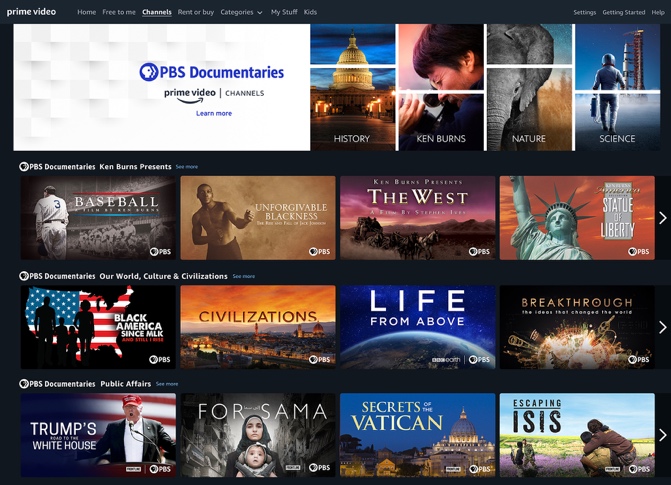Switch to Kids section
671x485 pixels.
click(x=310, y=12)
